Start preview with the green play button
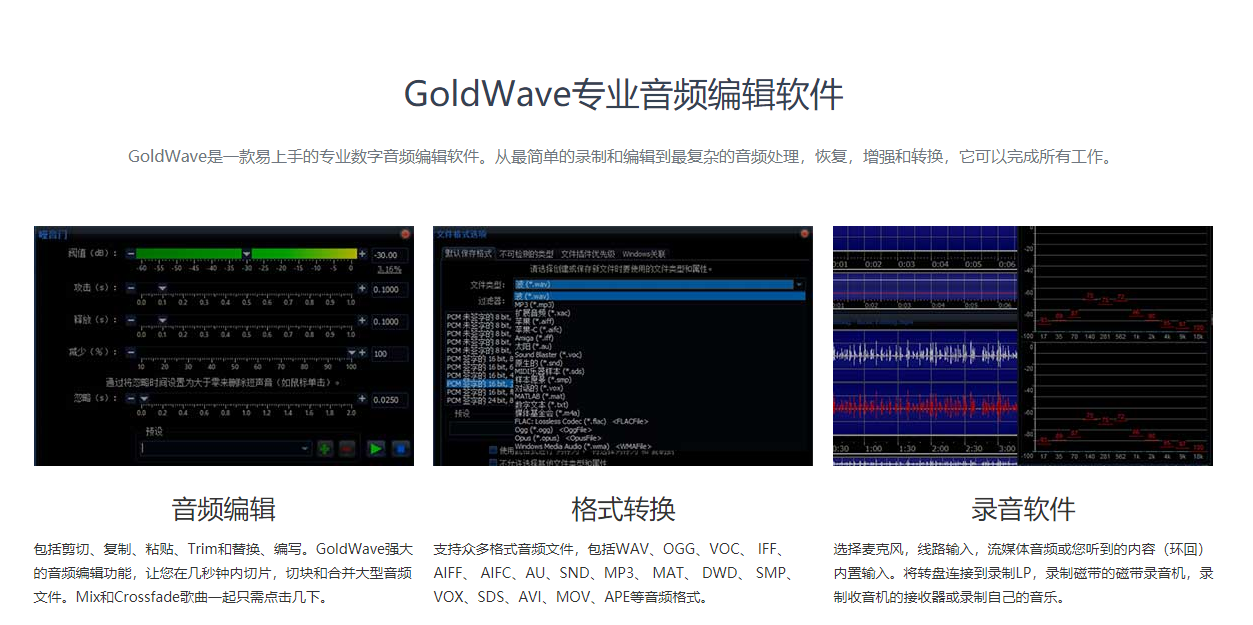 coord(376,449)
